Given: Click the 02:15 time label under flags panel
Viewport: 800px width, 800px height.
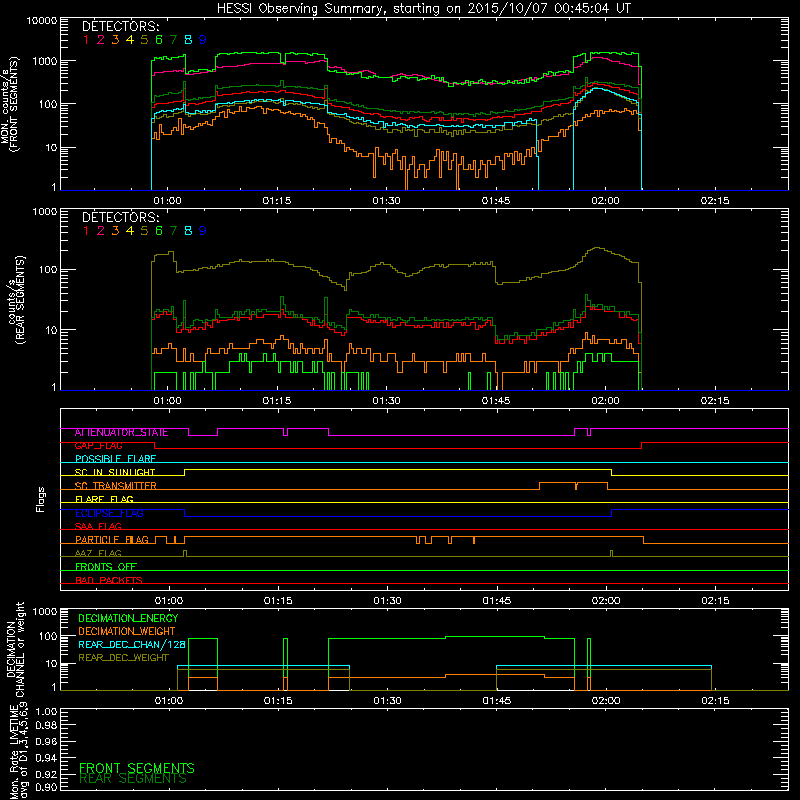Looking at the screenshot, I should [x=715, y=601].
